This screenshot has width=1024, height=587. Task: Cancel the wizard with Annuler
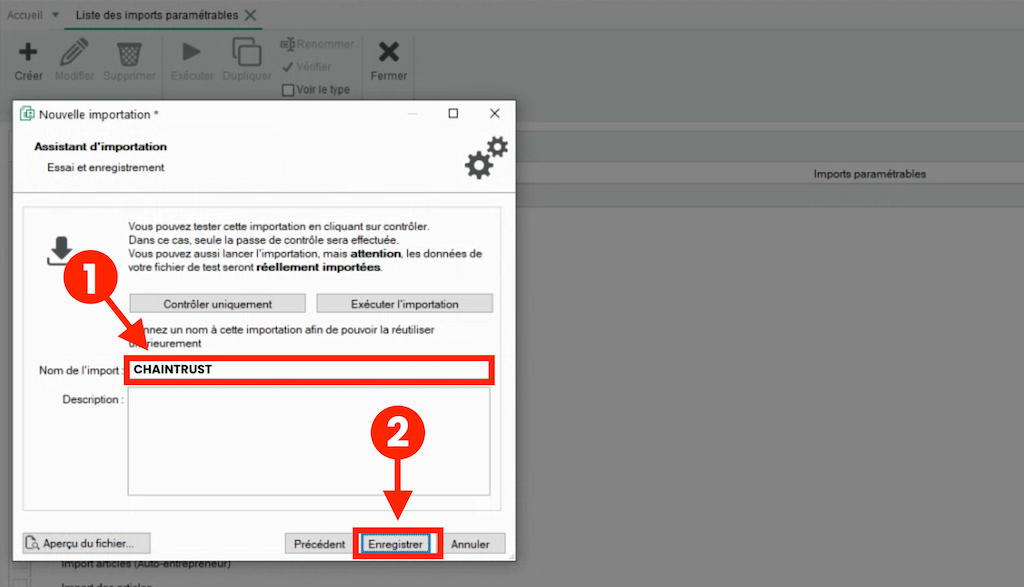(470, 544)
